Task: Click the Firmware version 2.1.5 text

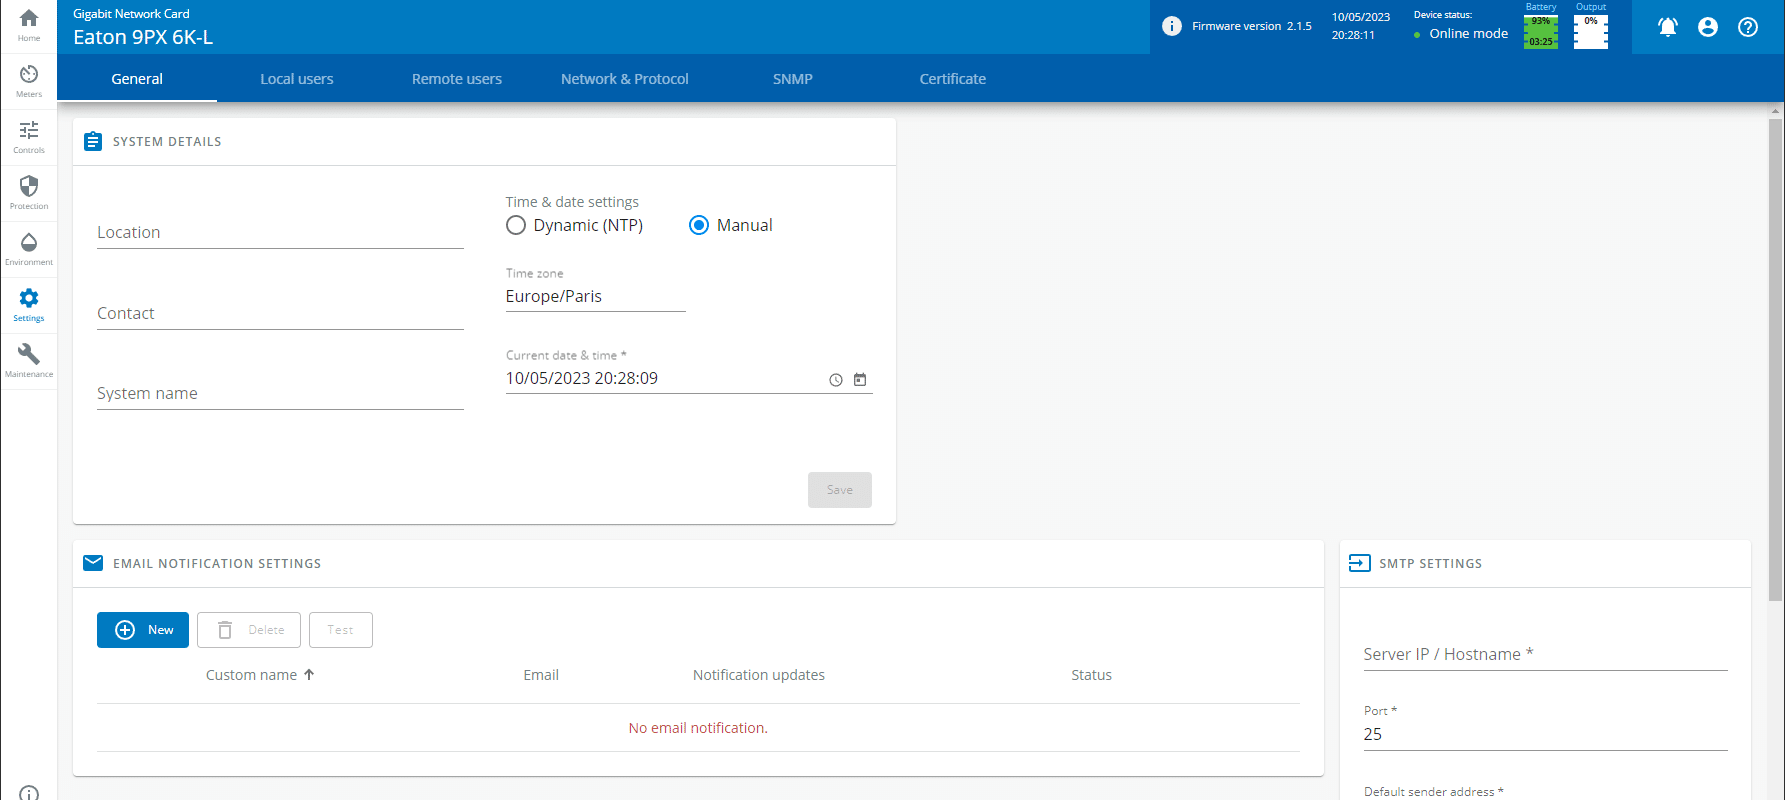Action: (1252, 26)
